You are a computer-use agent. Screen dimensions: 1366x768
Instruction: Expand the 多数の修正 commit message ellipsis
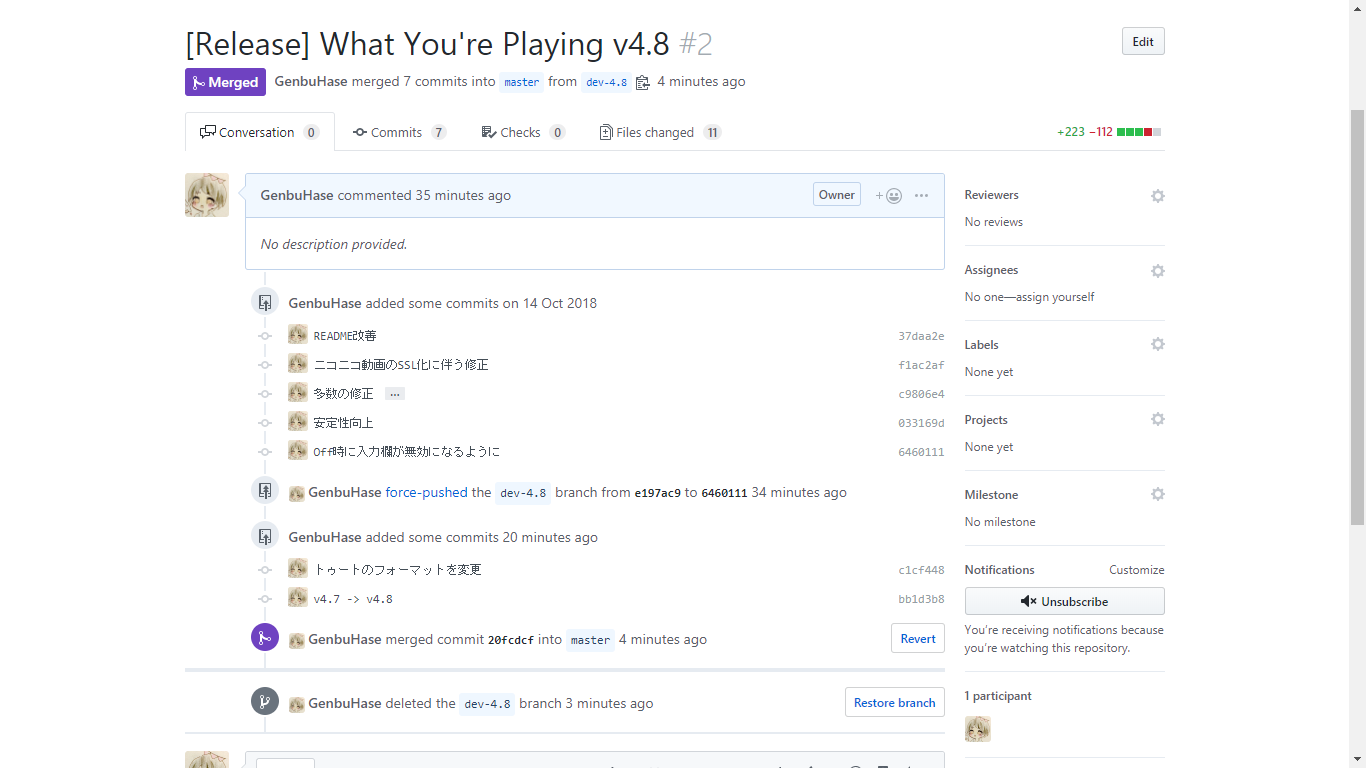395,394
